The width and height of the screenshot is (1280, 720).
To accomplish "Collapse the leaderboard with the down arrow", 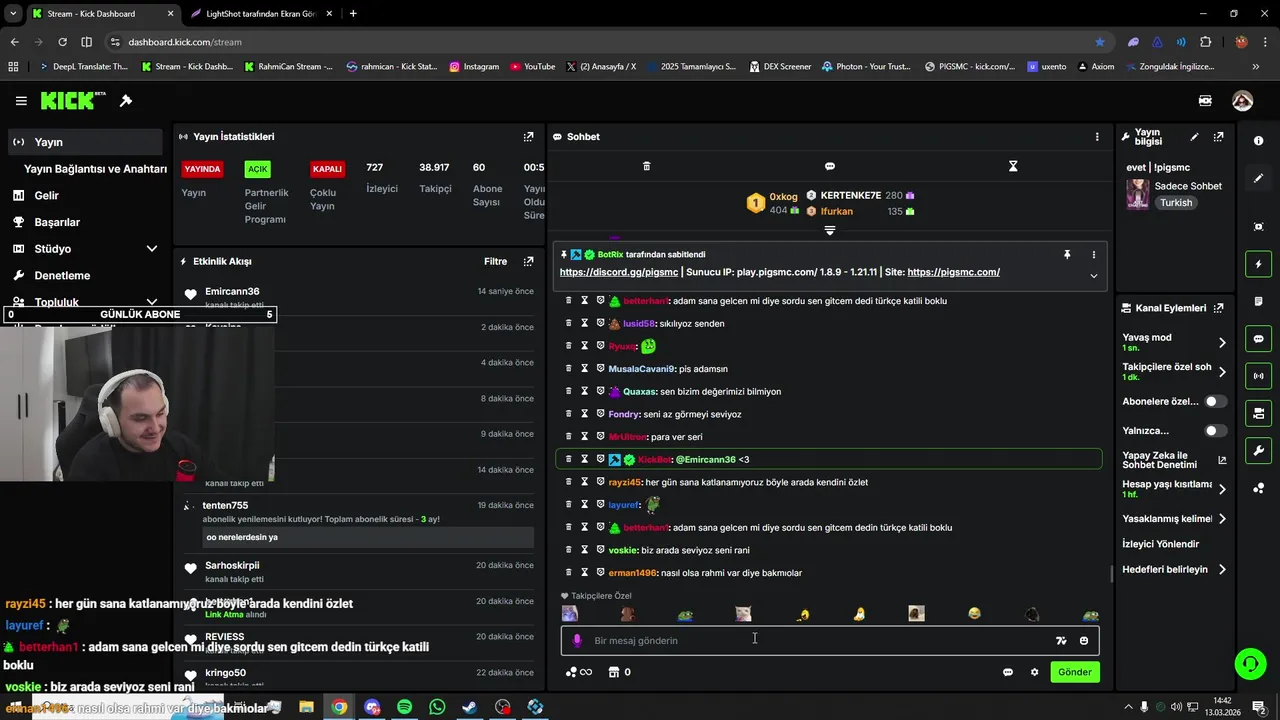I will tap(829, 231).
